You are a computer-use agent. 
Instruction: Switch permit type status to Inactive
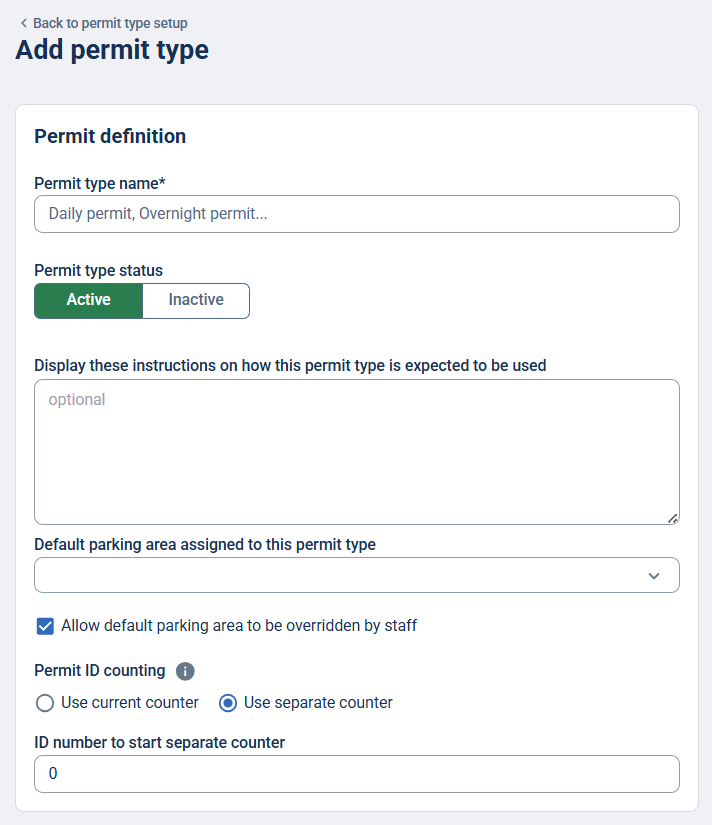(x=196, y=300)
